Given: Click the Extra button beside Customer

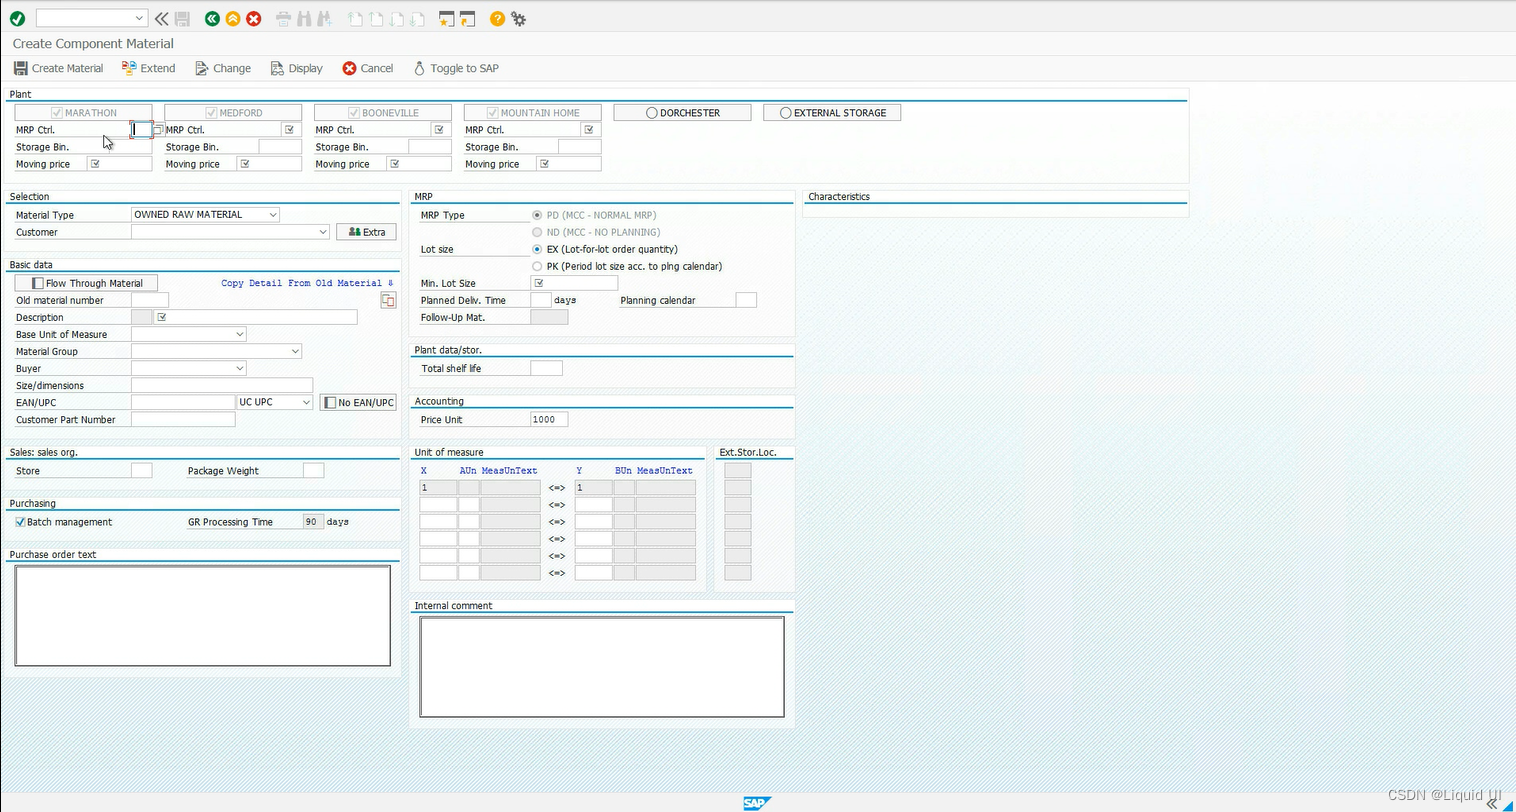Looking at the screenshot, I should pos(366,232).
